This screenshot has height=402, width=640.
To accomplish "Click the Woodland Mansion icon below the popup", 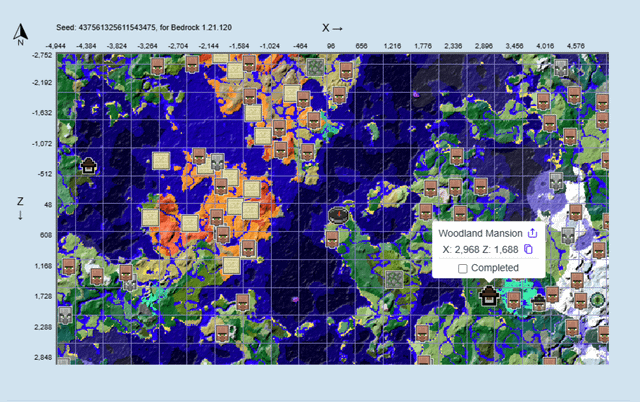I will coord(489,295).
